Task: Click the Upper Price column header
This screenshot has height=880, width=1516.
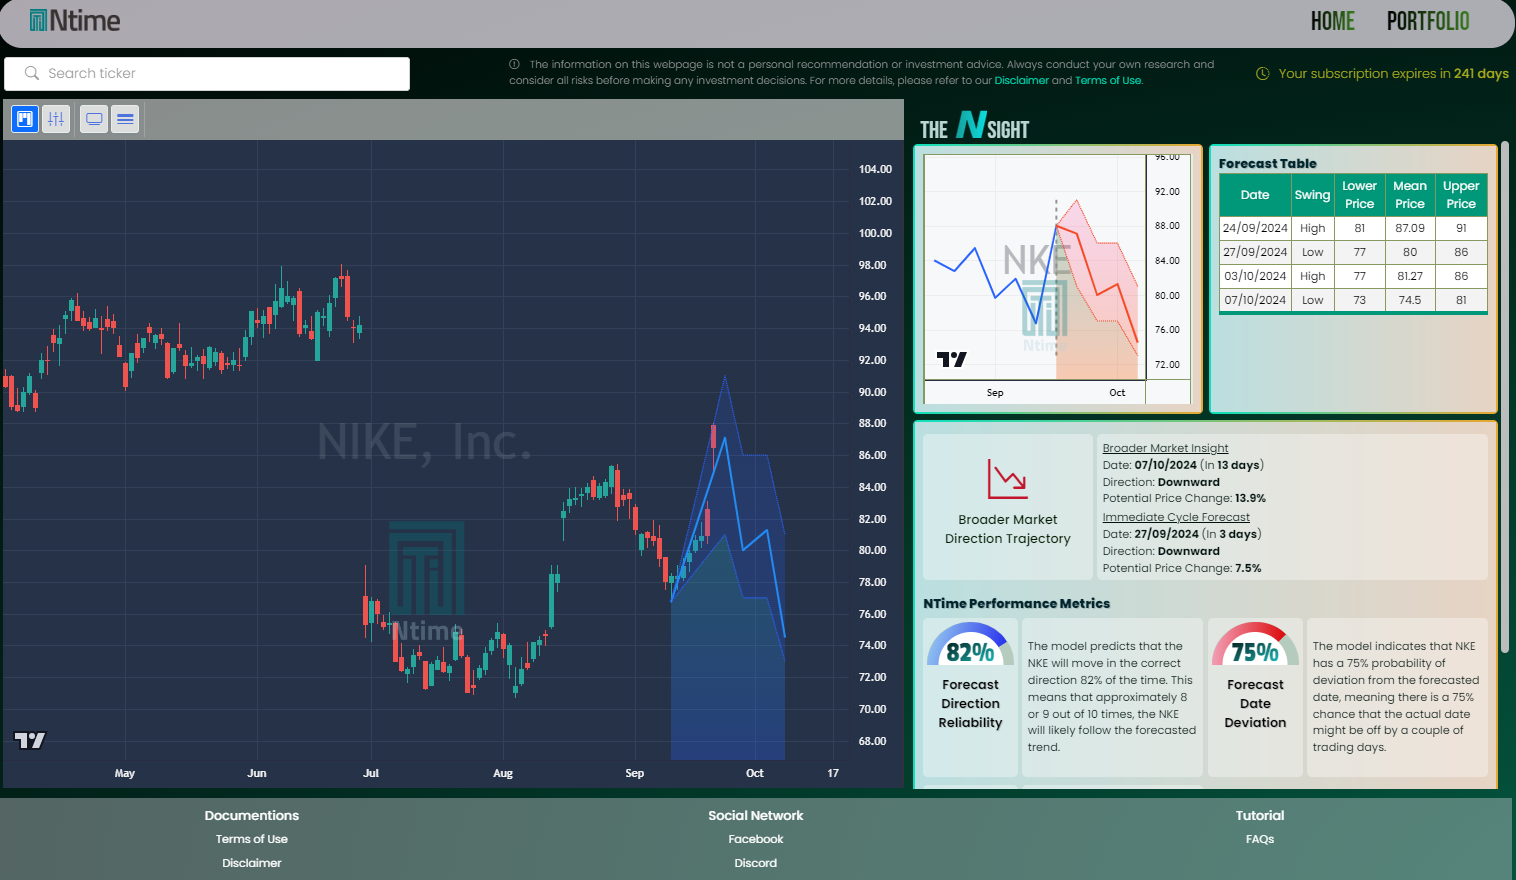Action: 1461,195
